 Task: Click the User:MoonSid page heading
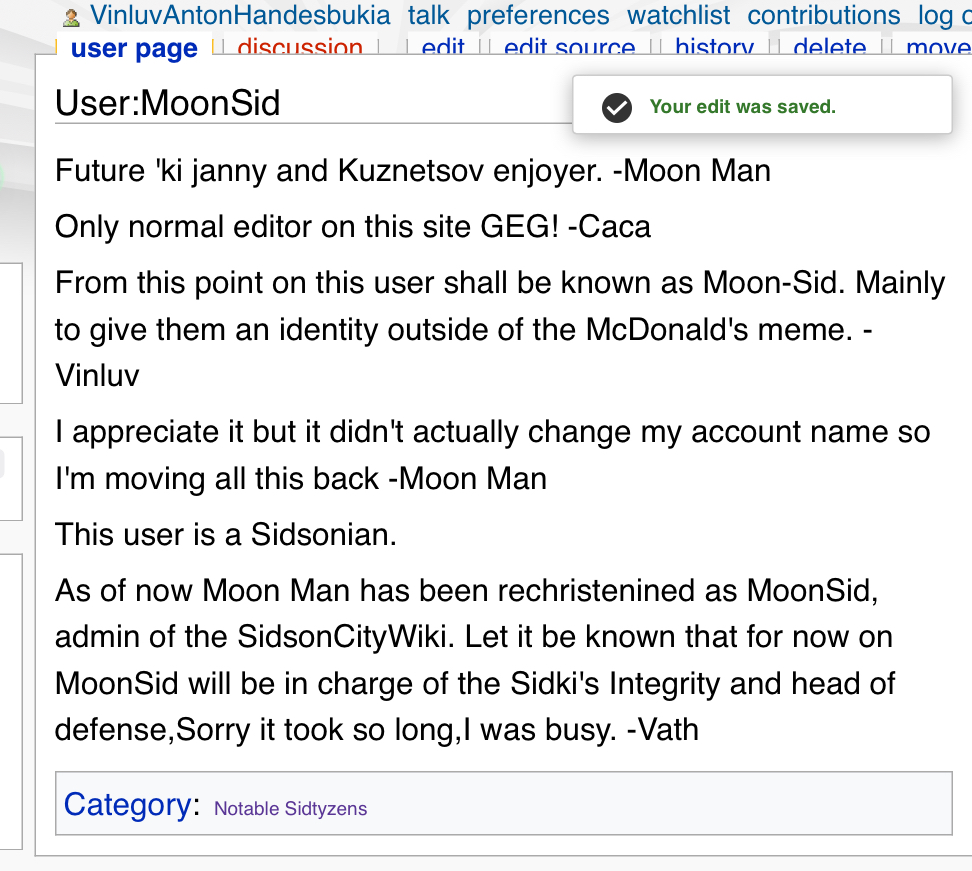point(167,103)
